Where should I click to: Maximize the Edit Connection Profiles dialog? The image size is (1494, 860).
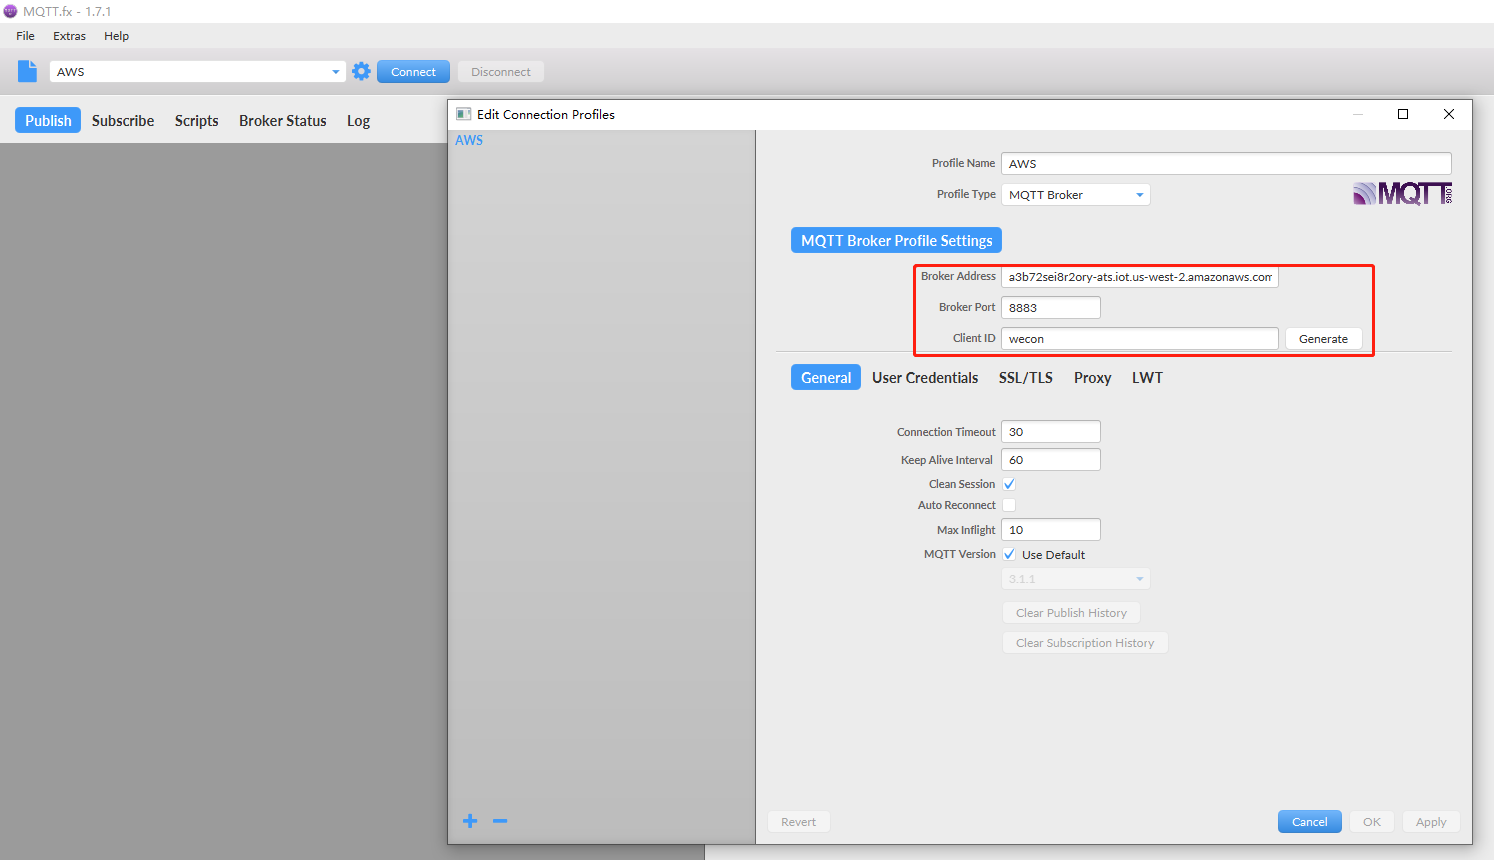[x=1403, y=114]
